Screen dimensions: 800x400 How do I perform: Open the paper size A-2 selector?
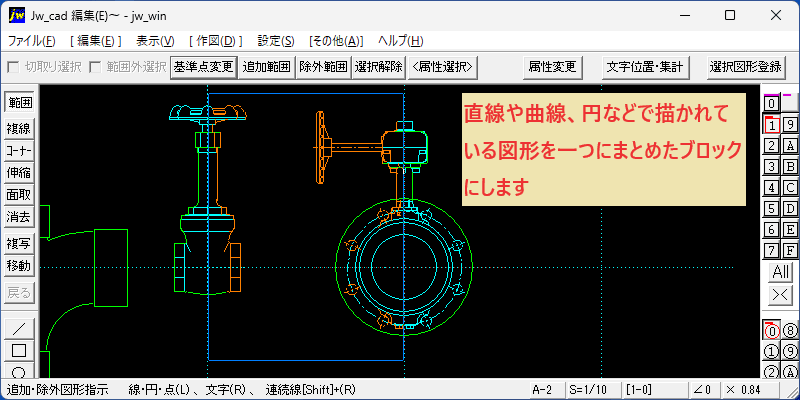546,390
